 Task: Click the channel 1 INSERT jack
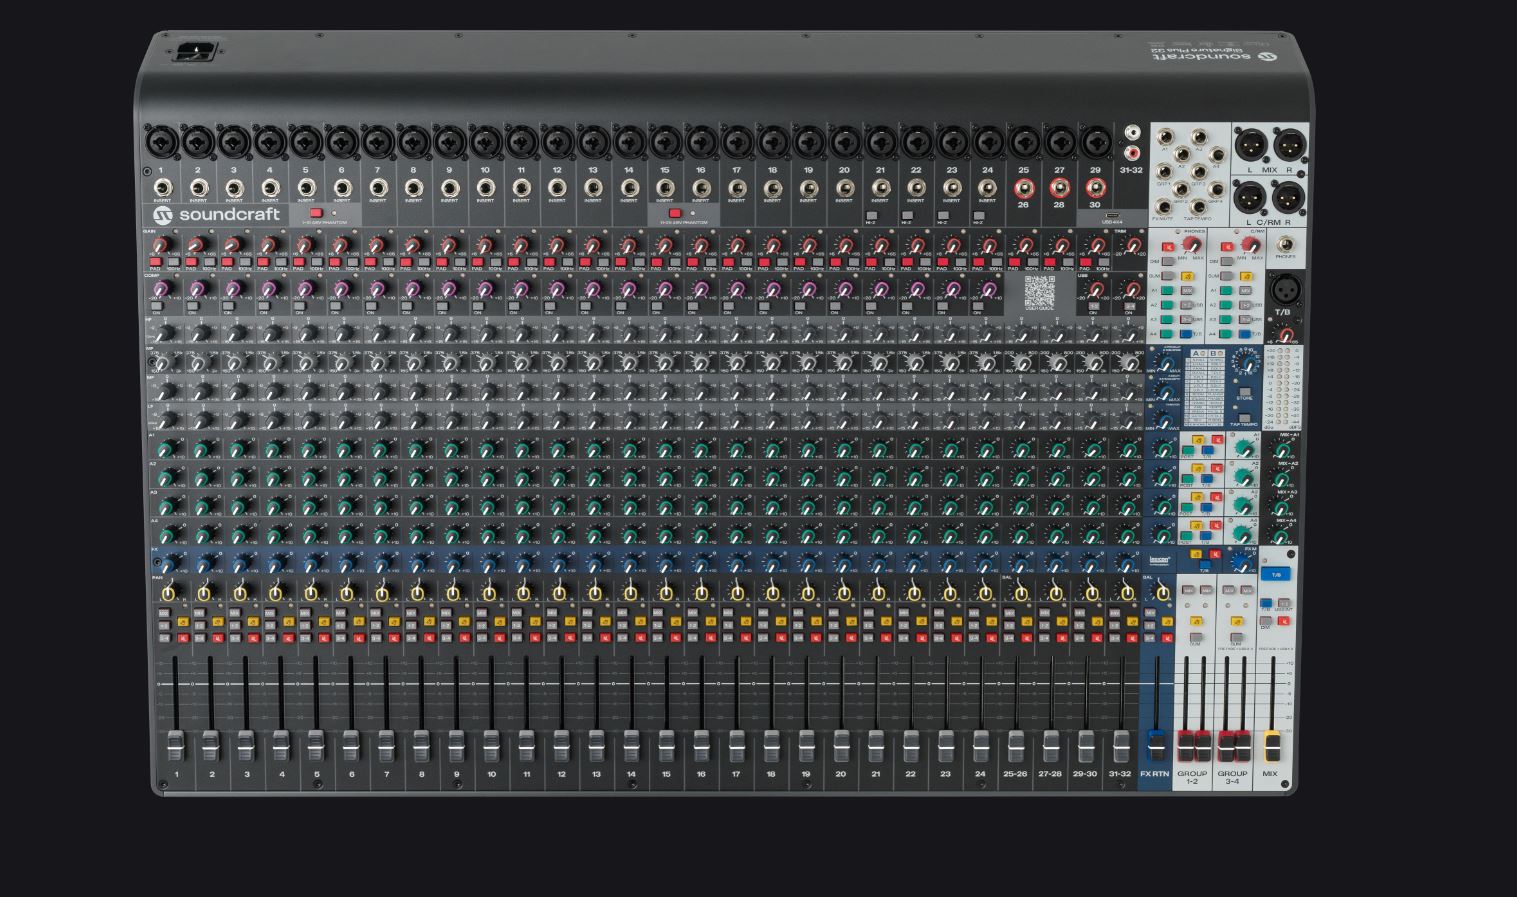coord(162,187)
